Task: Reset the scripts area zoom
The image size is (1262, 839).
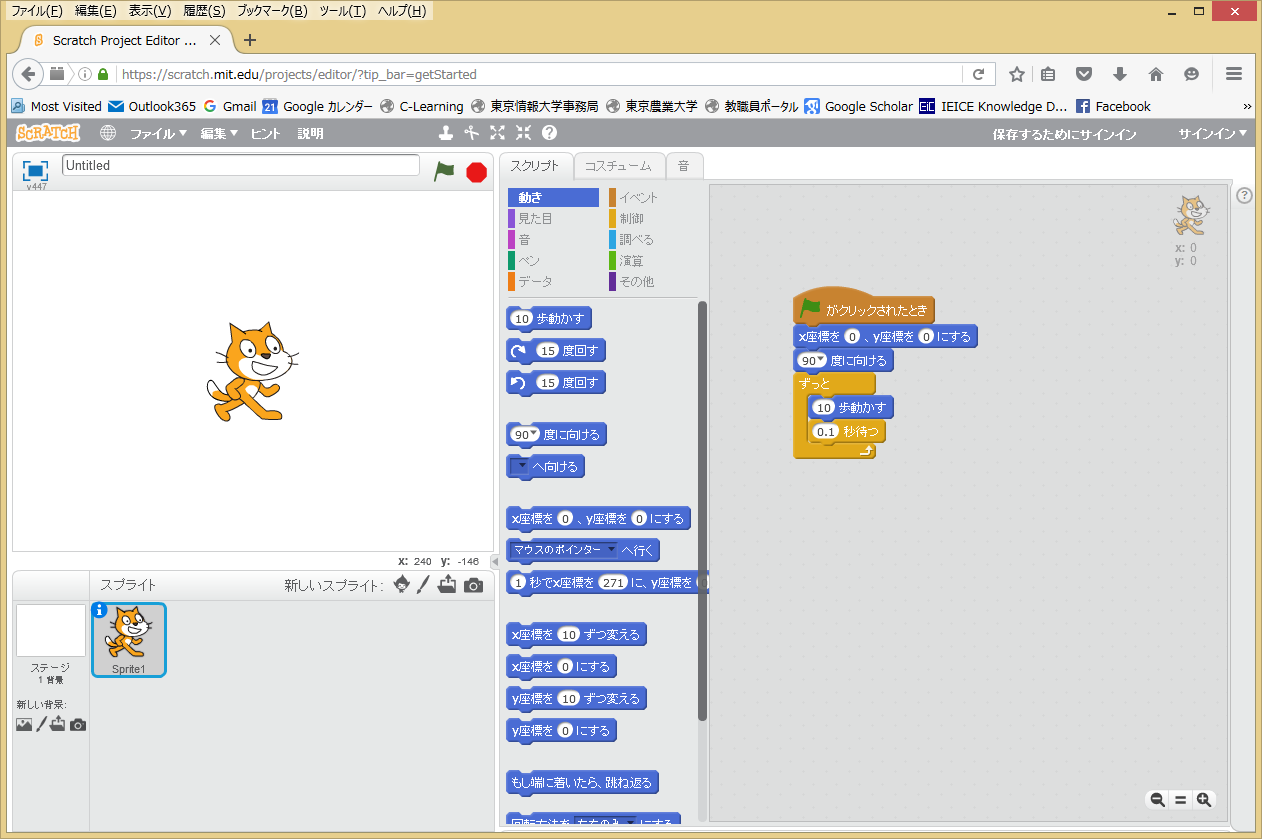Action: (1180, 799)
